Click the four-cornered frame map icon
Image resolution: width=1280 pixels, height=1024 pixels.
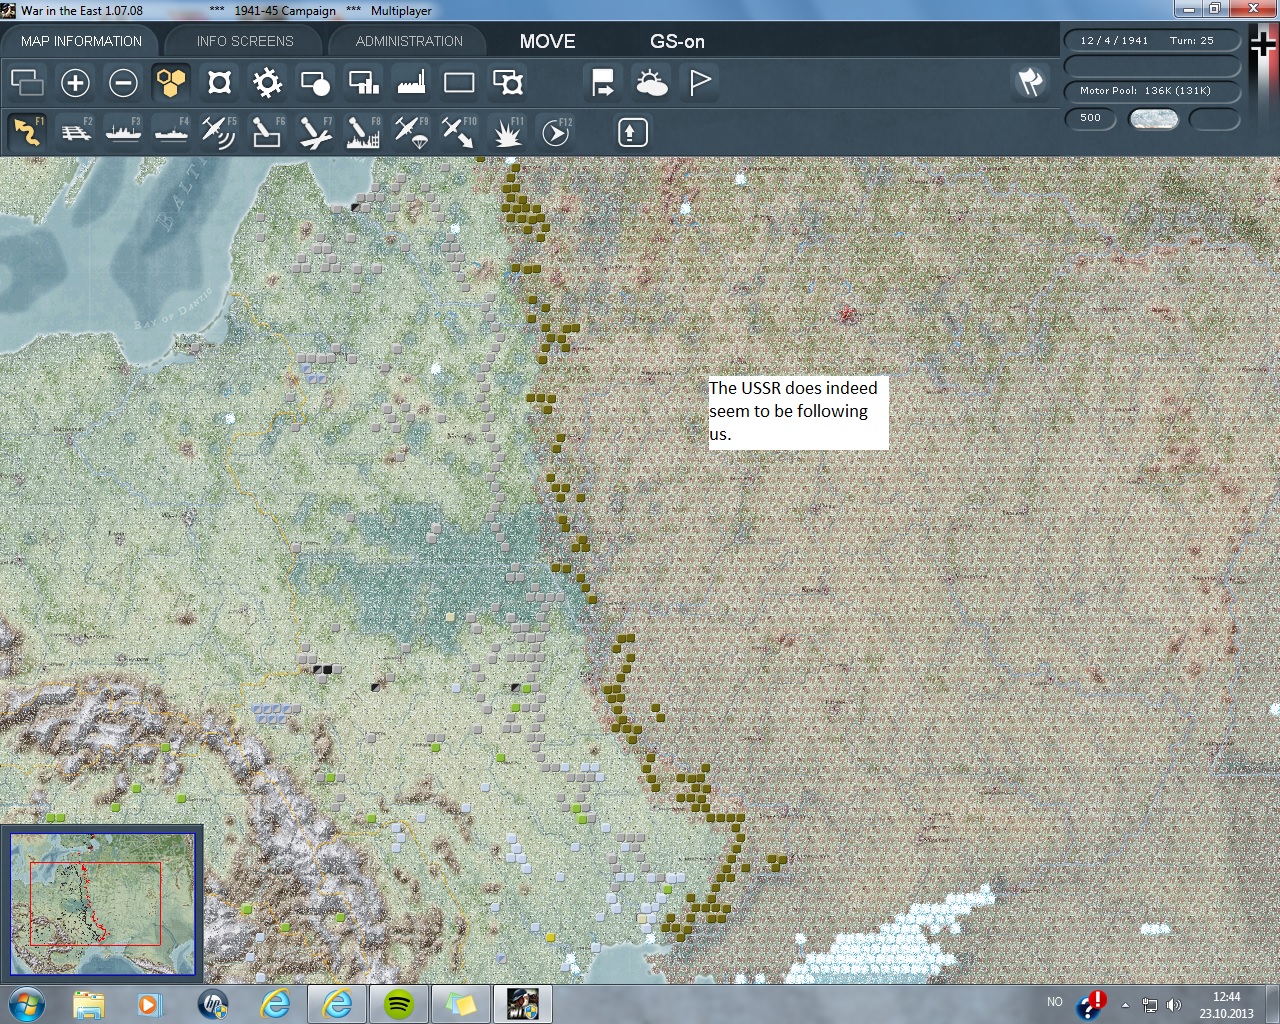click(x=219, y=82)
